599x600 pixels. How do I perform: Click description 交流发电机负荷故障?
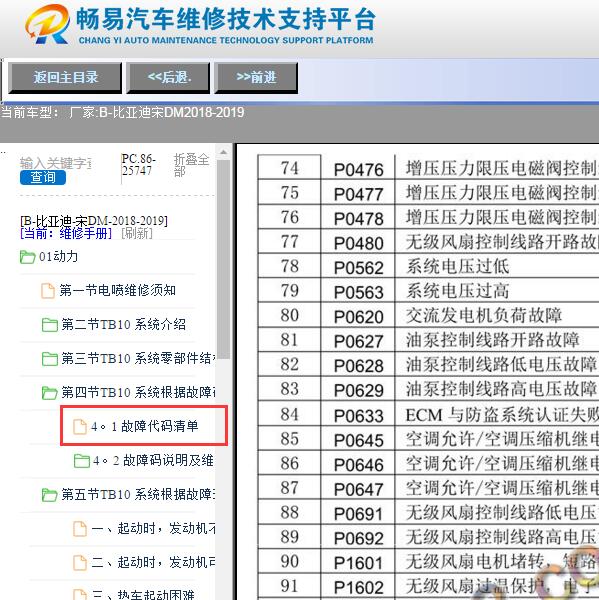pyautogui.click(x=484, y=316)
